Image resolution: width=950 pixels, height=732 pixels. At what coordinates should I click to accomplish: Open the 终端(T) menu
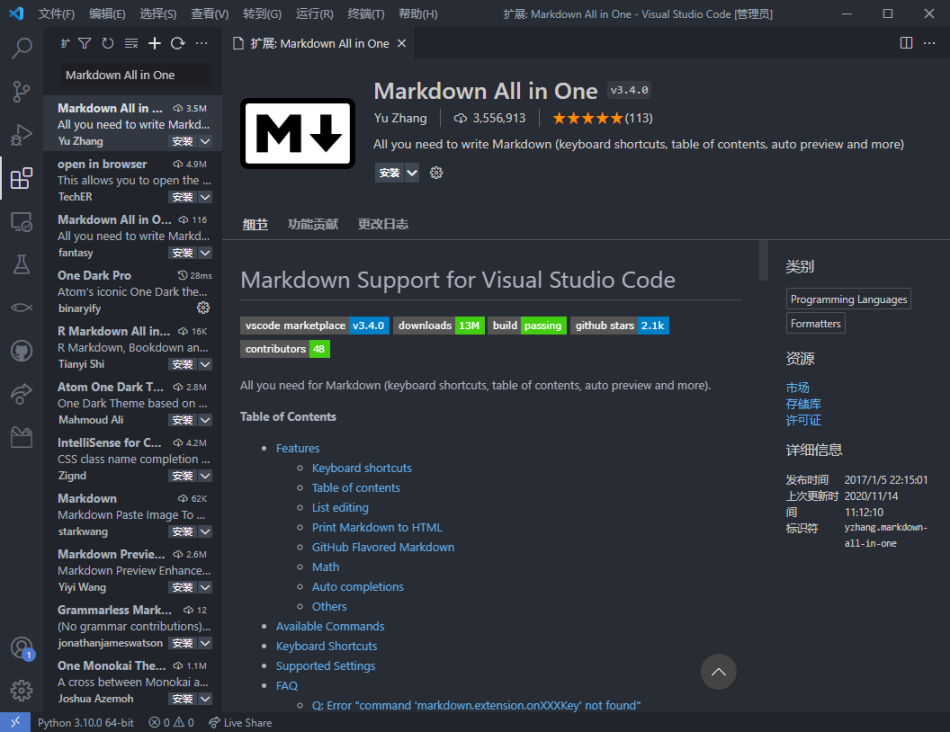(x=366, y=13)
